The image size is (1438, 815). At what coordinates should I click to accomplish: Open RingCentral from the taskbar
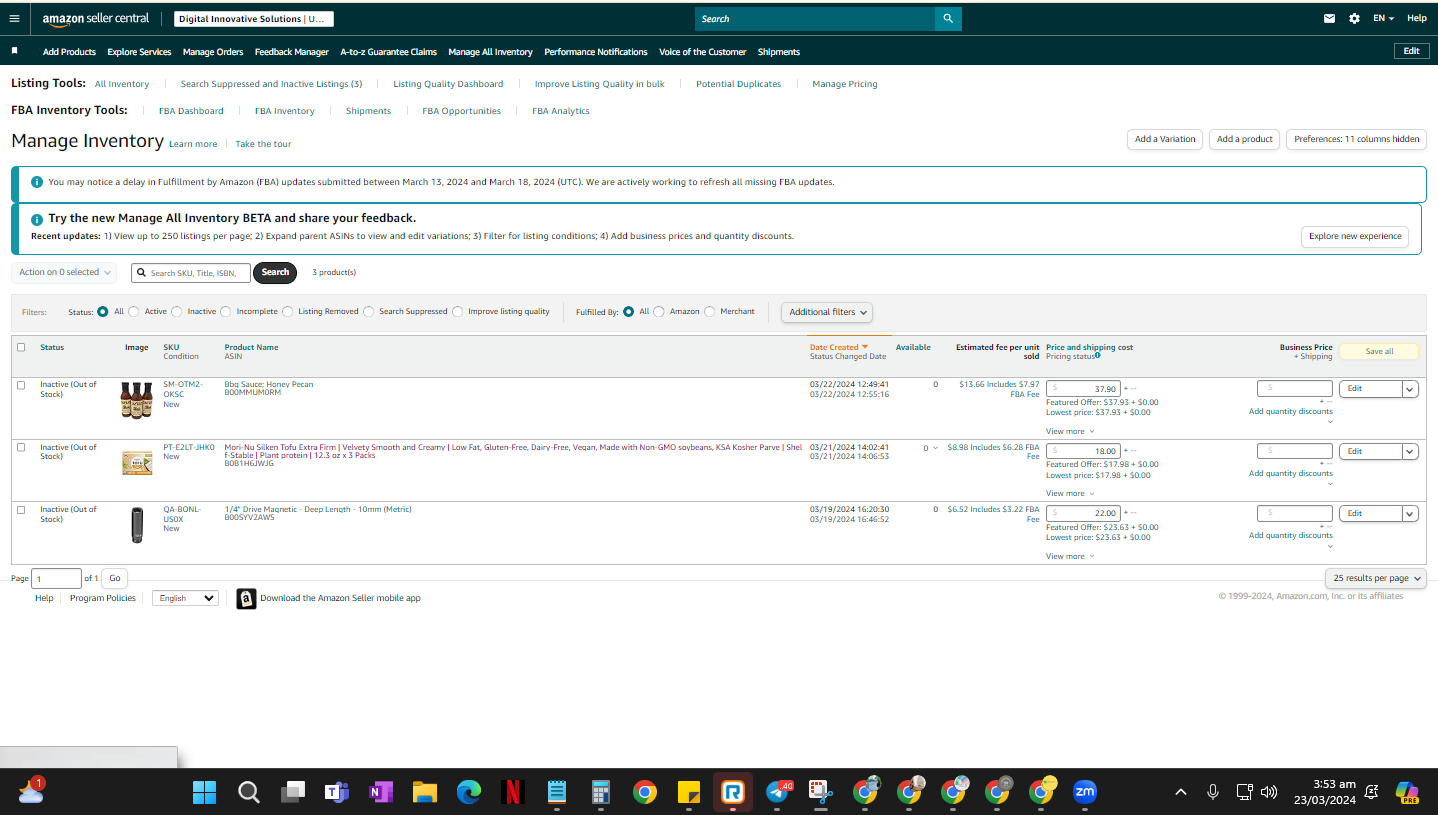point(733,792)
